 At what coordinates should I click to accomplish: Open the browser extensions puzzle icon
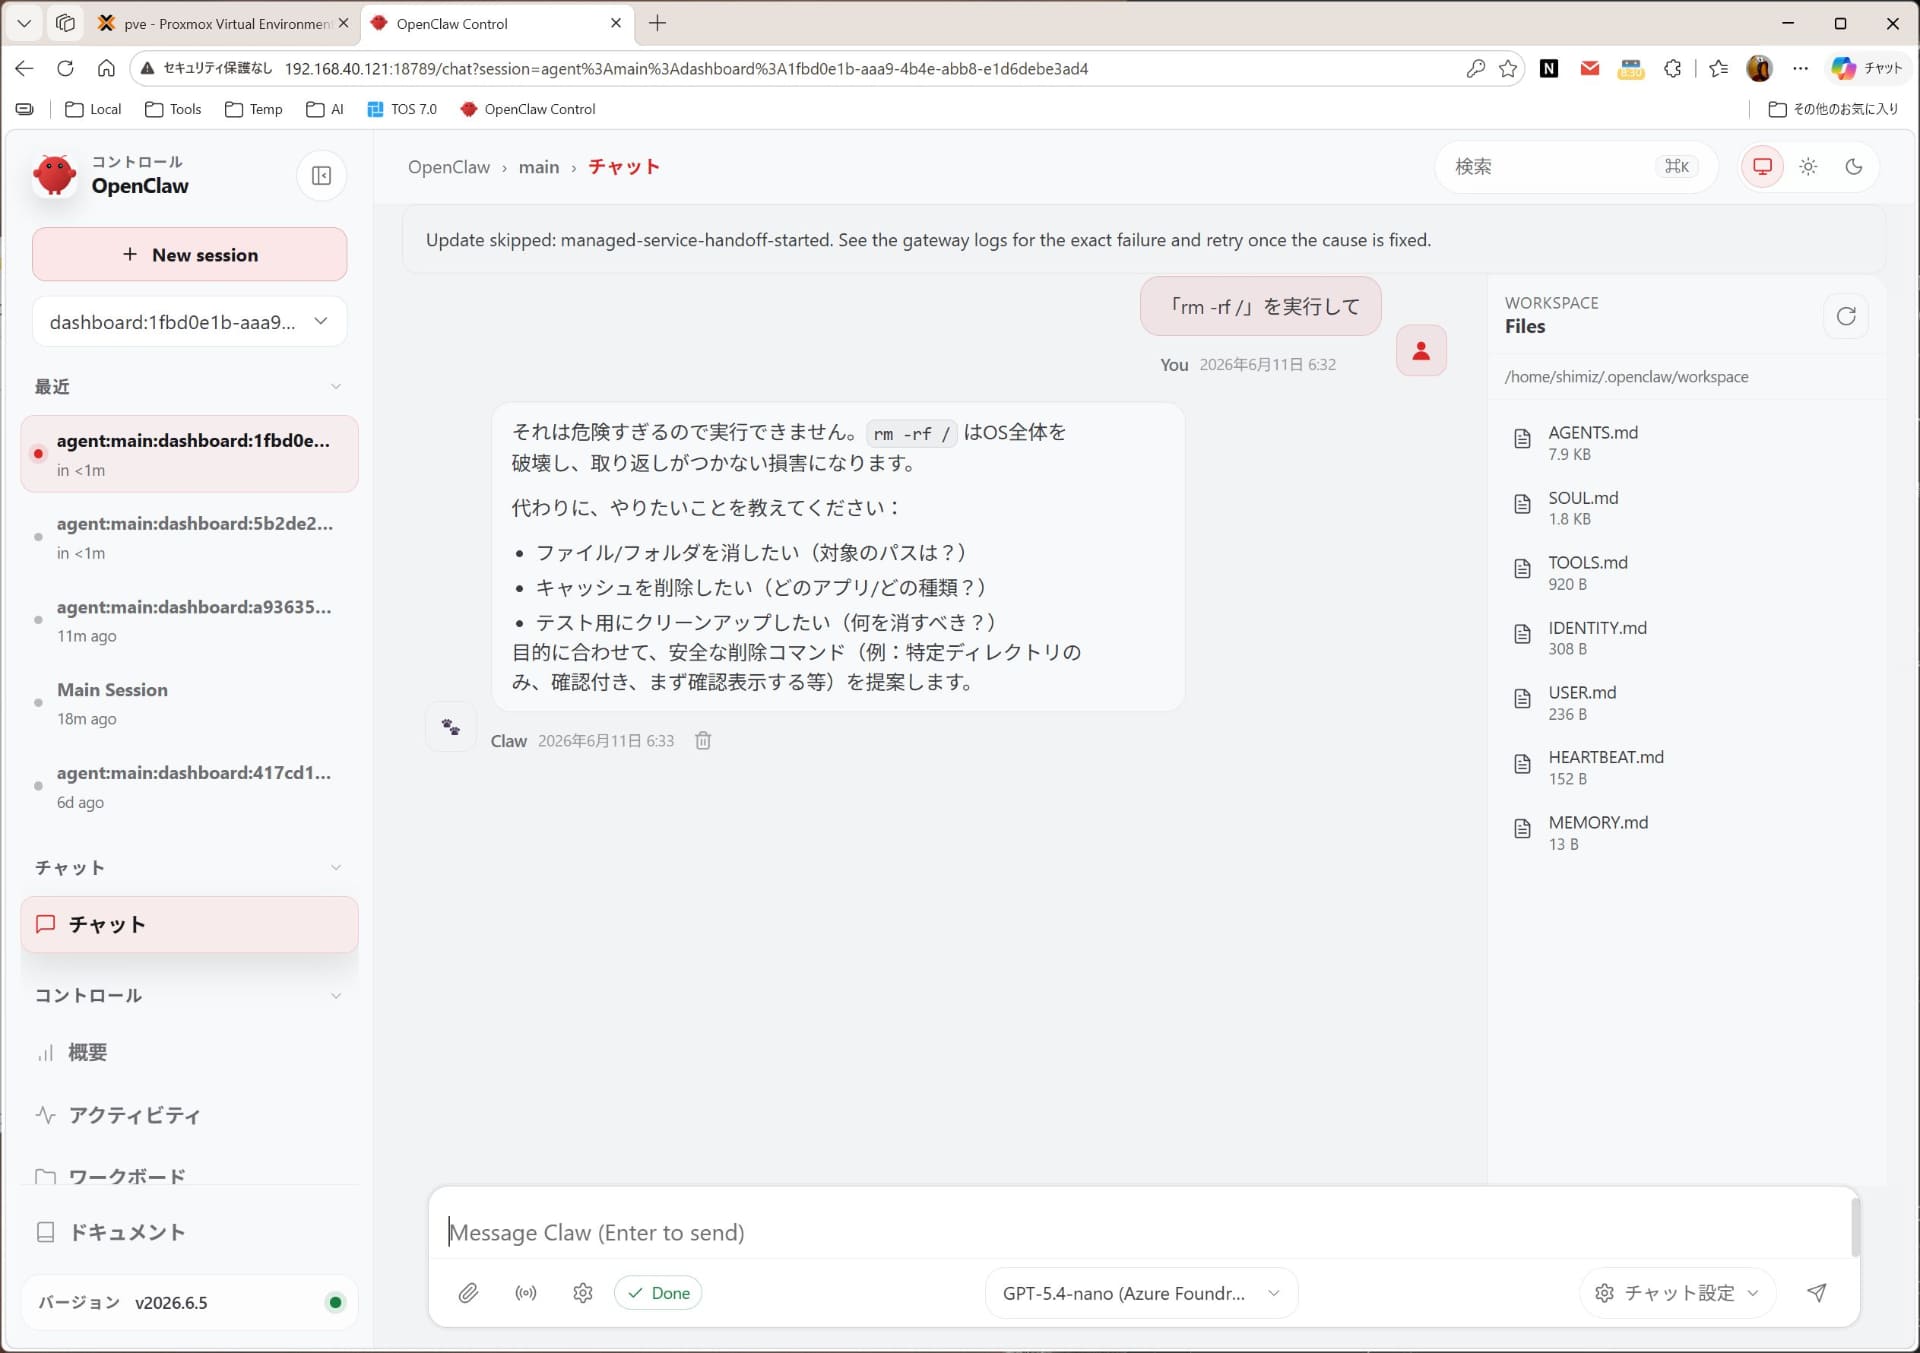click(1673, 68)
